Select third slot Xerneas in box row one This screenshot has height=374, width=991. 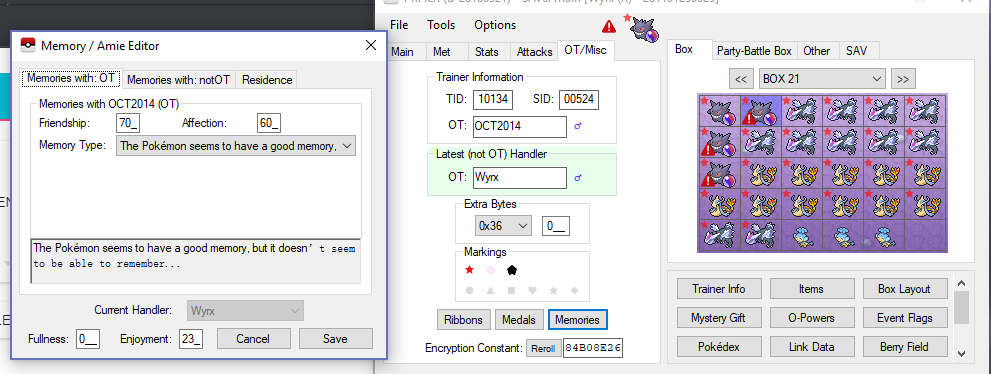pos(801,111)
